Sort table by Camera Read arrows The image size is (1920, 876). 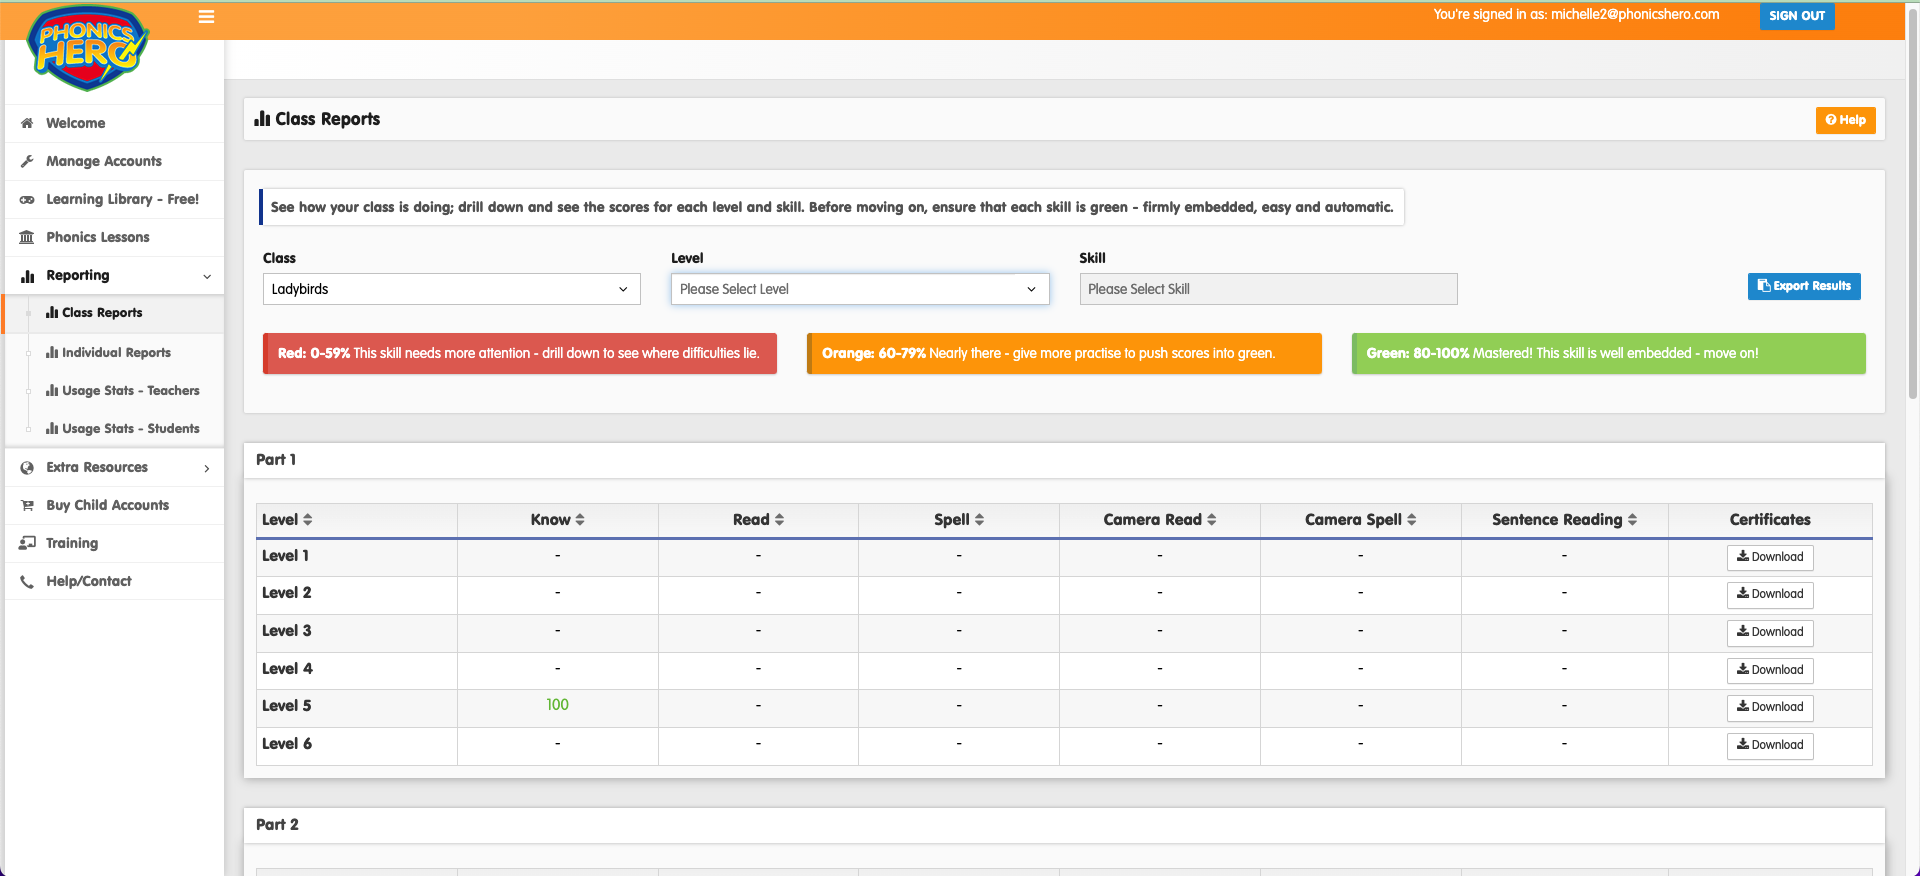pos(1211,520)
